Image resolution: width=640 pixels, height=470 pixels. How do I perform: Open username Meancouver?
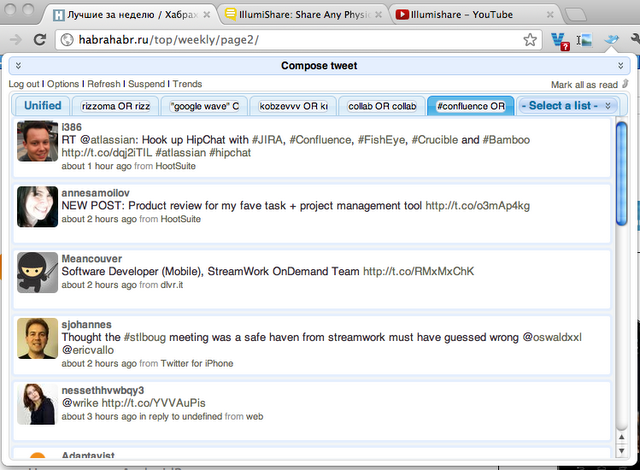pos(92,259)
